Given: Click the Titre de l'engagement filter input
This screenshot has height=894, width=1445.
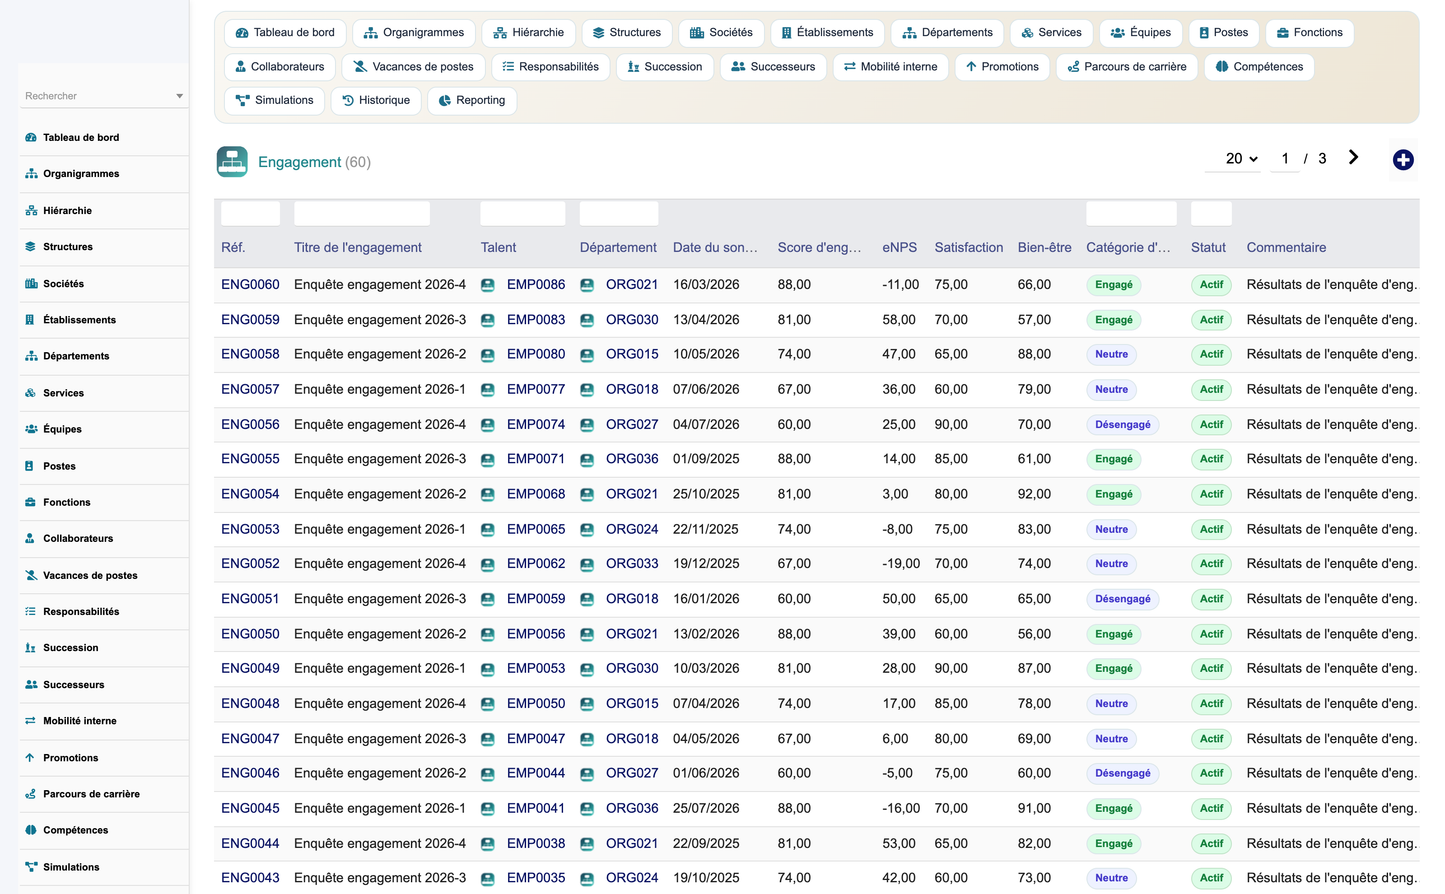Looking at the screenshot, I should (362, 213).
